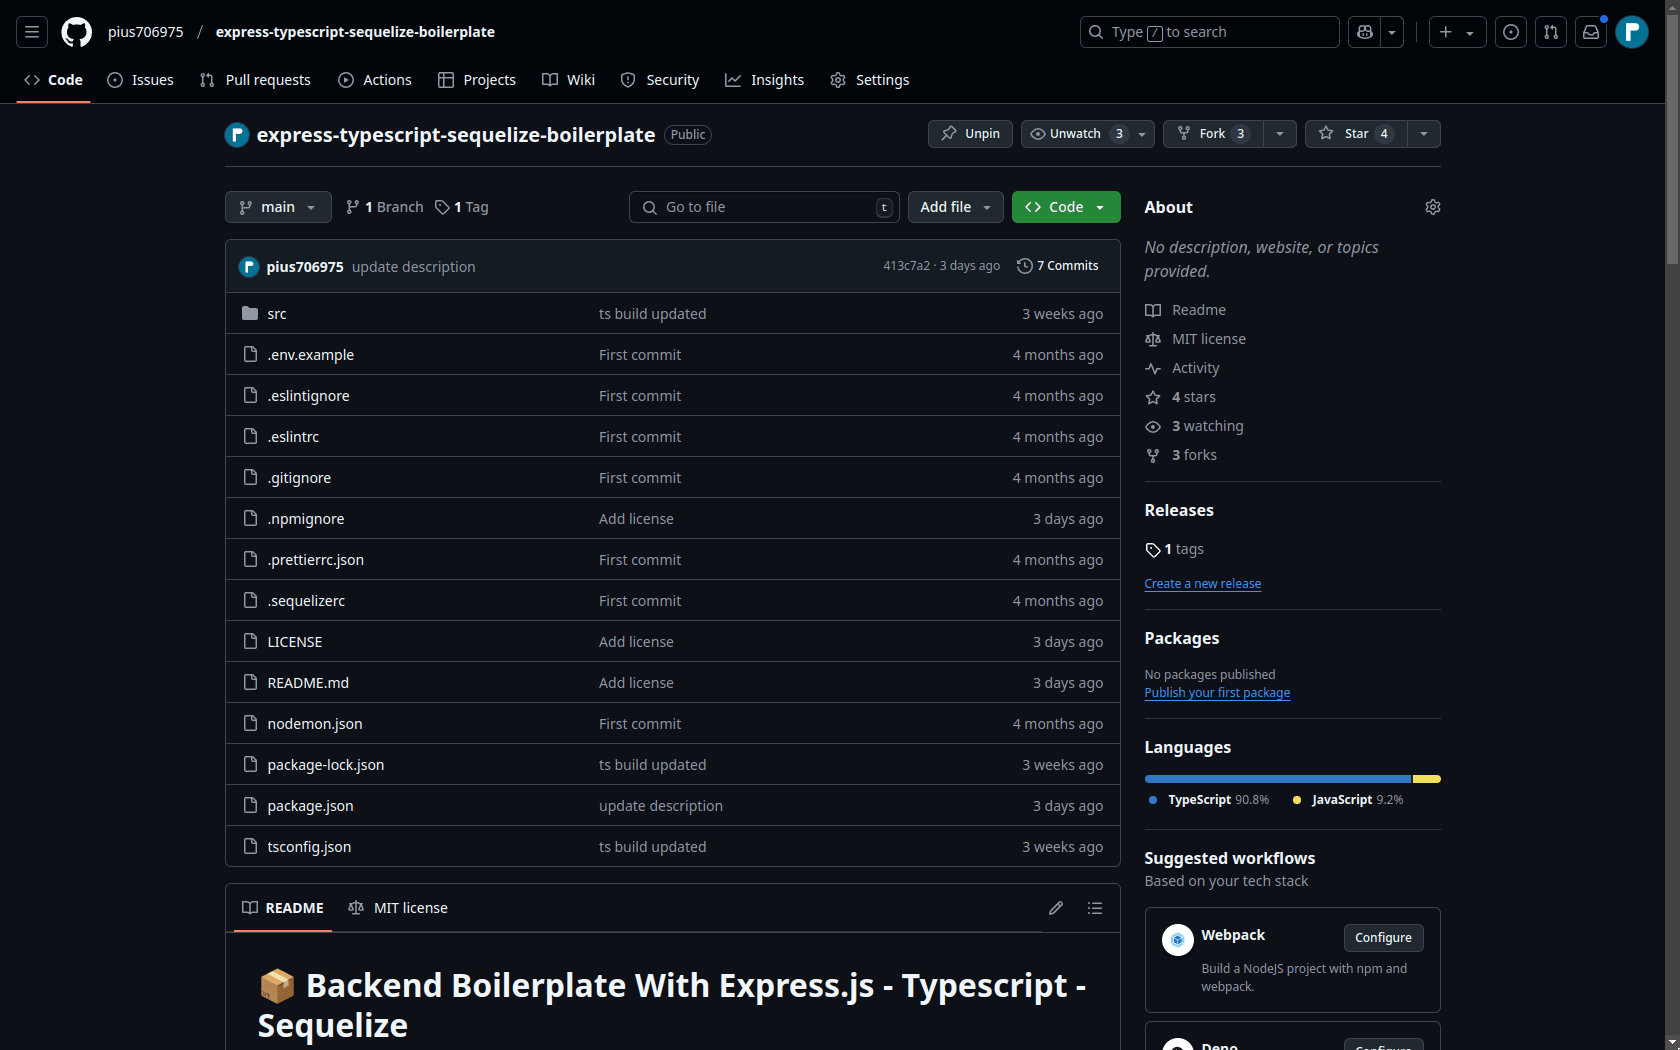Click Publish your first package link

click(x=1217, y=693)
